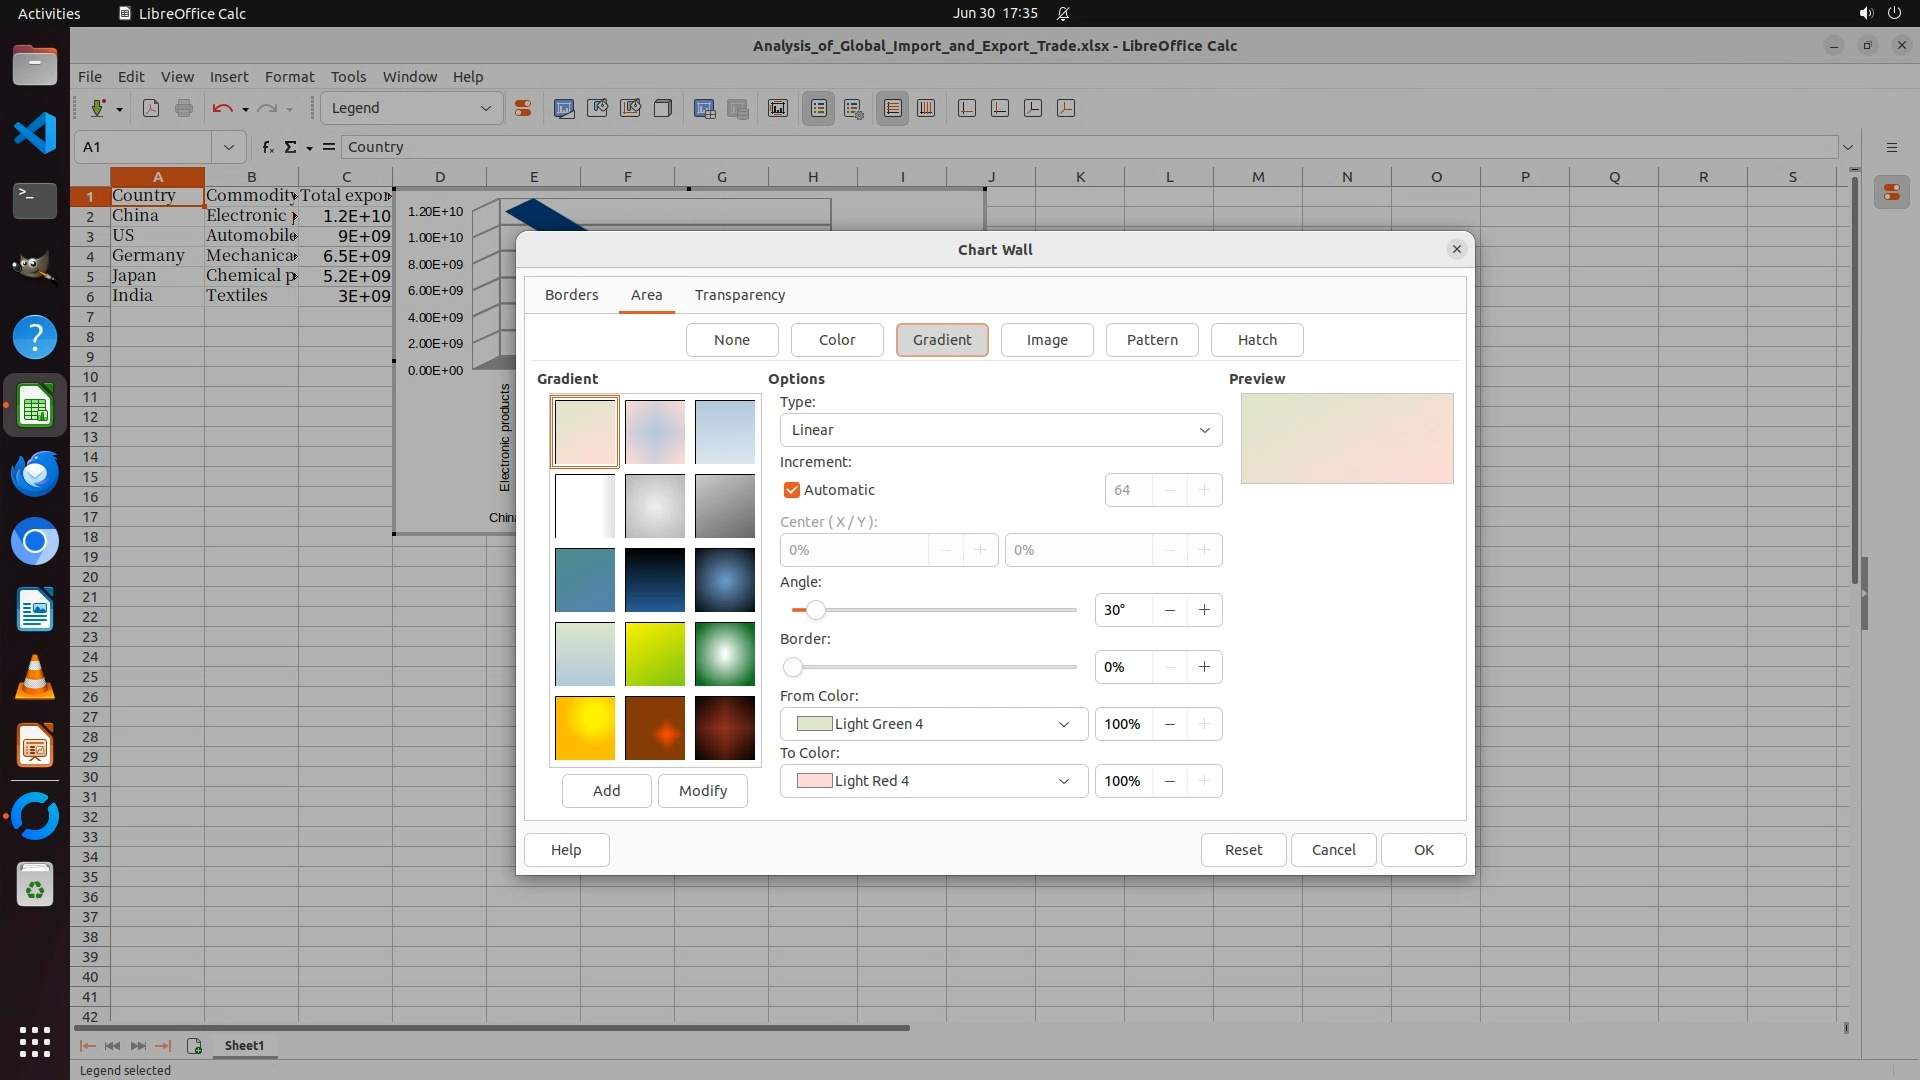Toggle the Legend On/Off icon
1920x1080 pixels.
point(818,108)
